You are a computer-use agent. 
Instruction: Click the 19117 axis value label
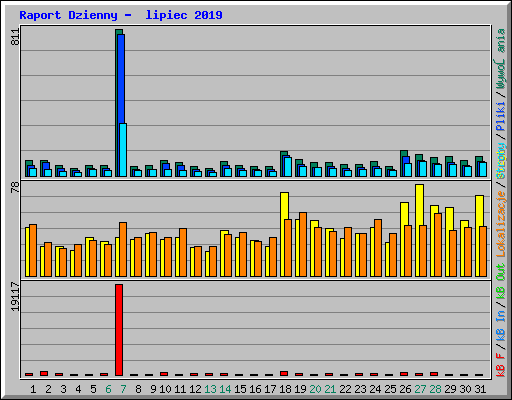(x=15, y=297)
